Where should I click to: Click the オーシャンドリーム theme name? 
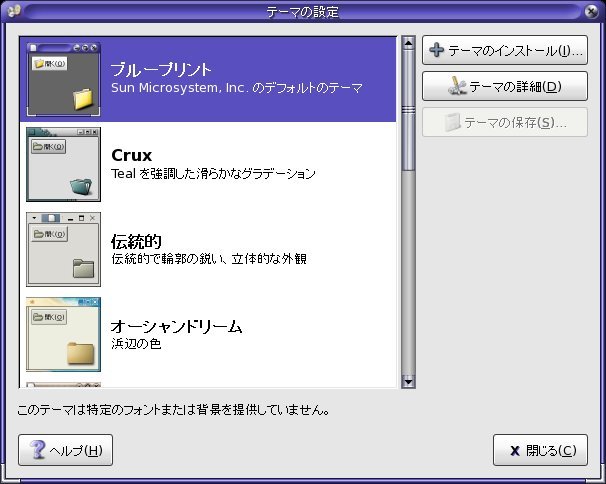pyautogui.click(x=176, y=327)
